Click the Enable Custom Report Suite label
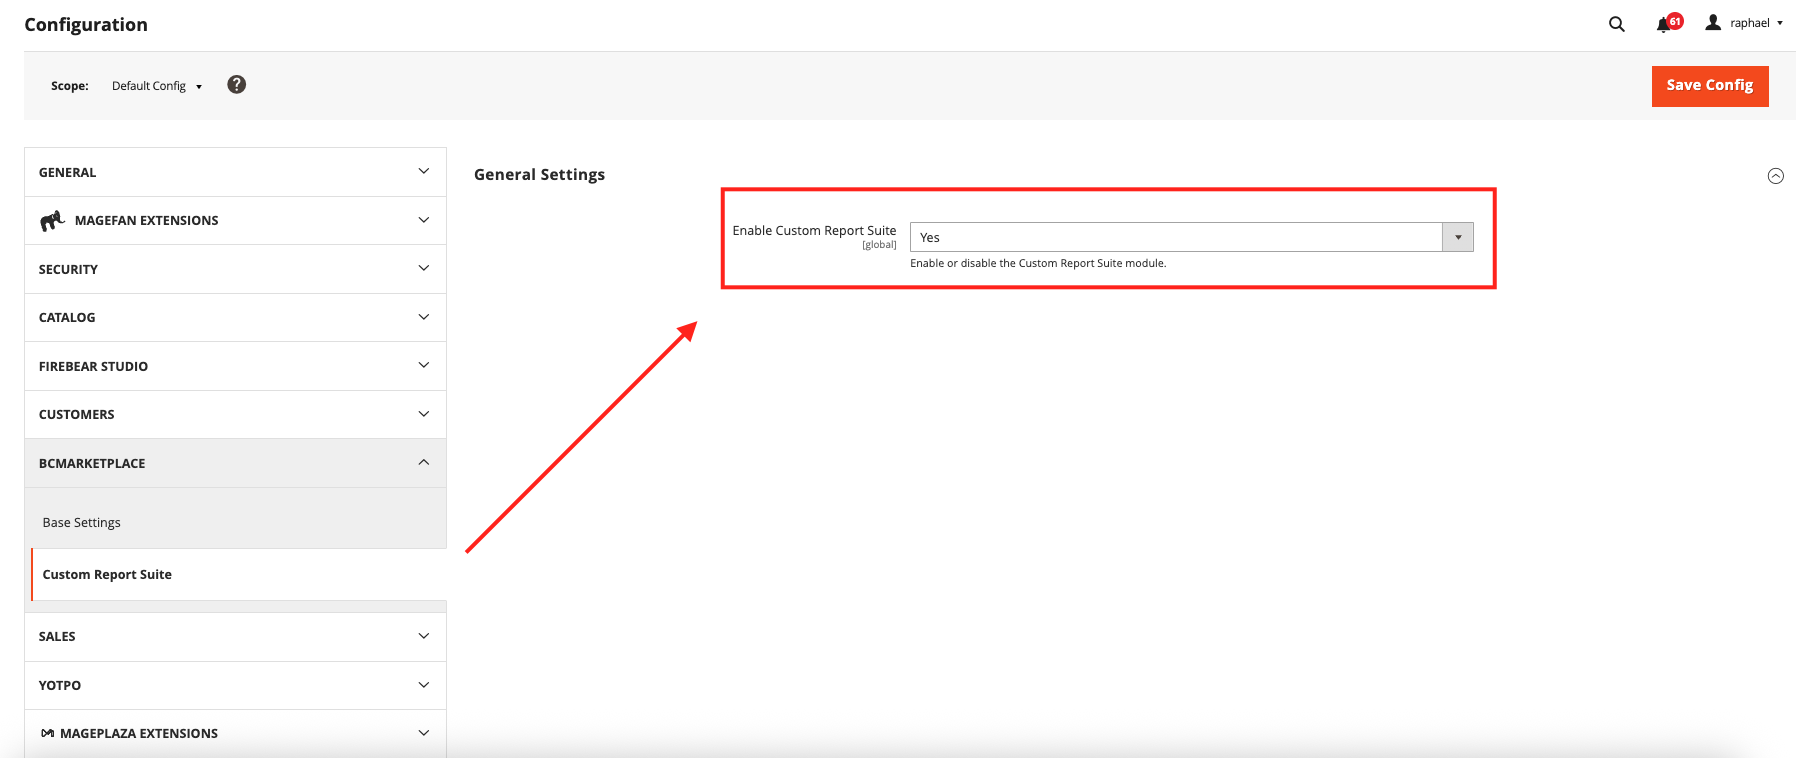The height and width of the screenshot is (758, 1817). coord(814,230)
